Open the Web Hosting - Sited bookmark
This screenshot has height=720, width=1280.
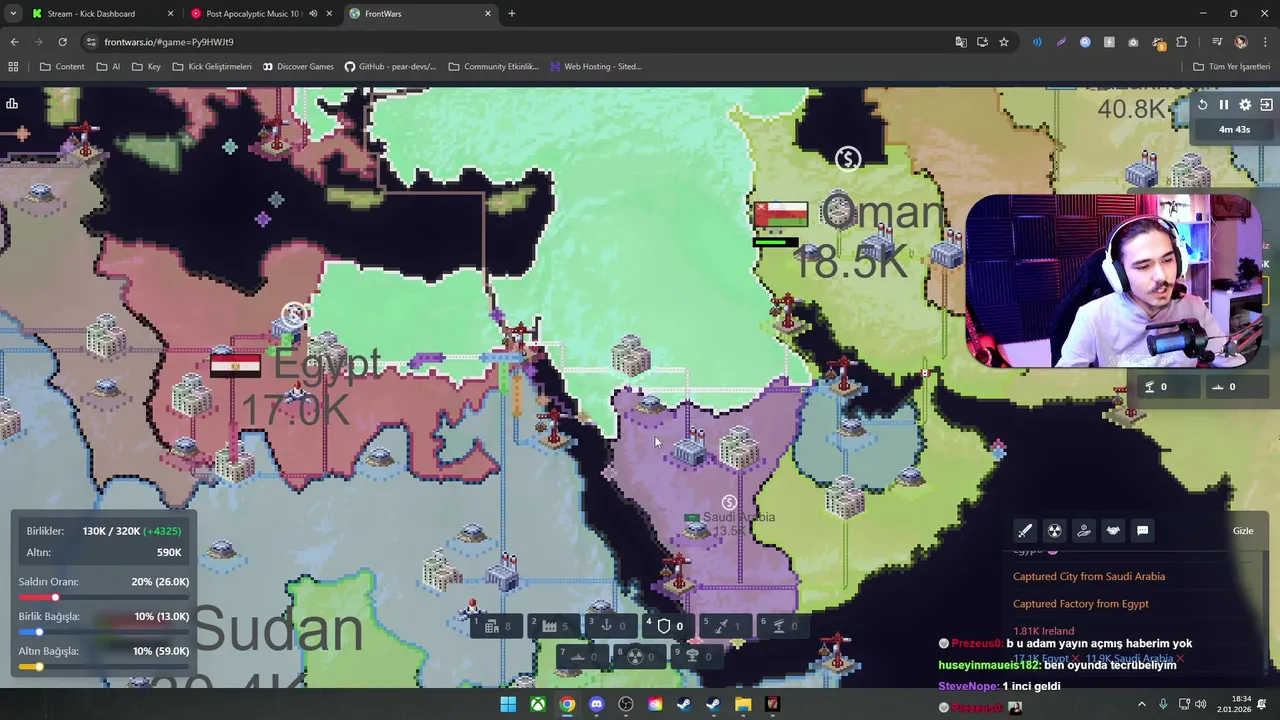[595, 67]
